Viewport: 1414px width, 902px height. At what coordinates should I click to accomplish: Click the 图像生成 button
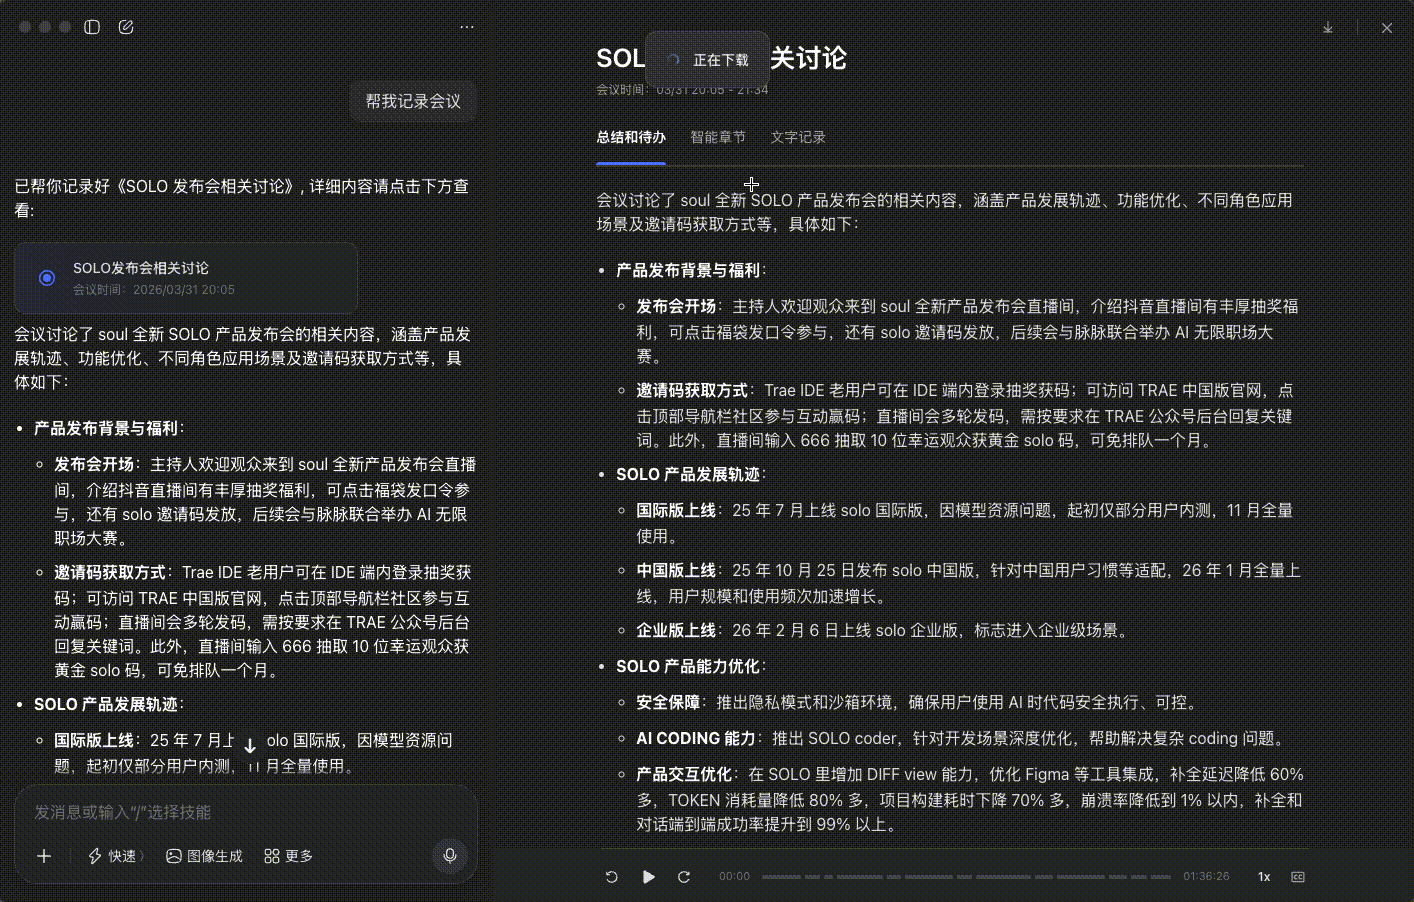[204, 856]
